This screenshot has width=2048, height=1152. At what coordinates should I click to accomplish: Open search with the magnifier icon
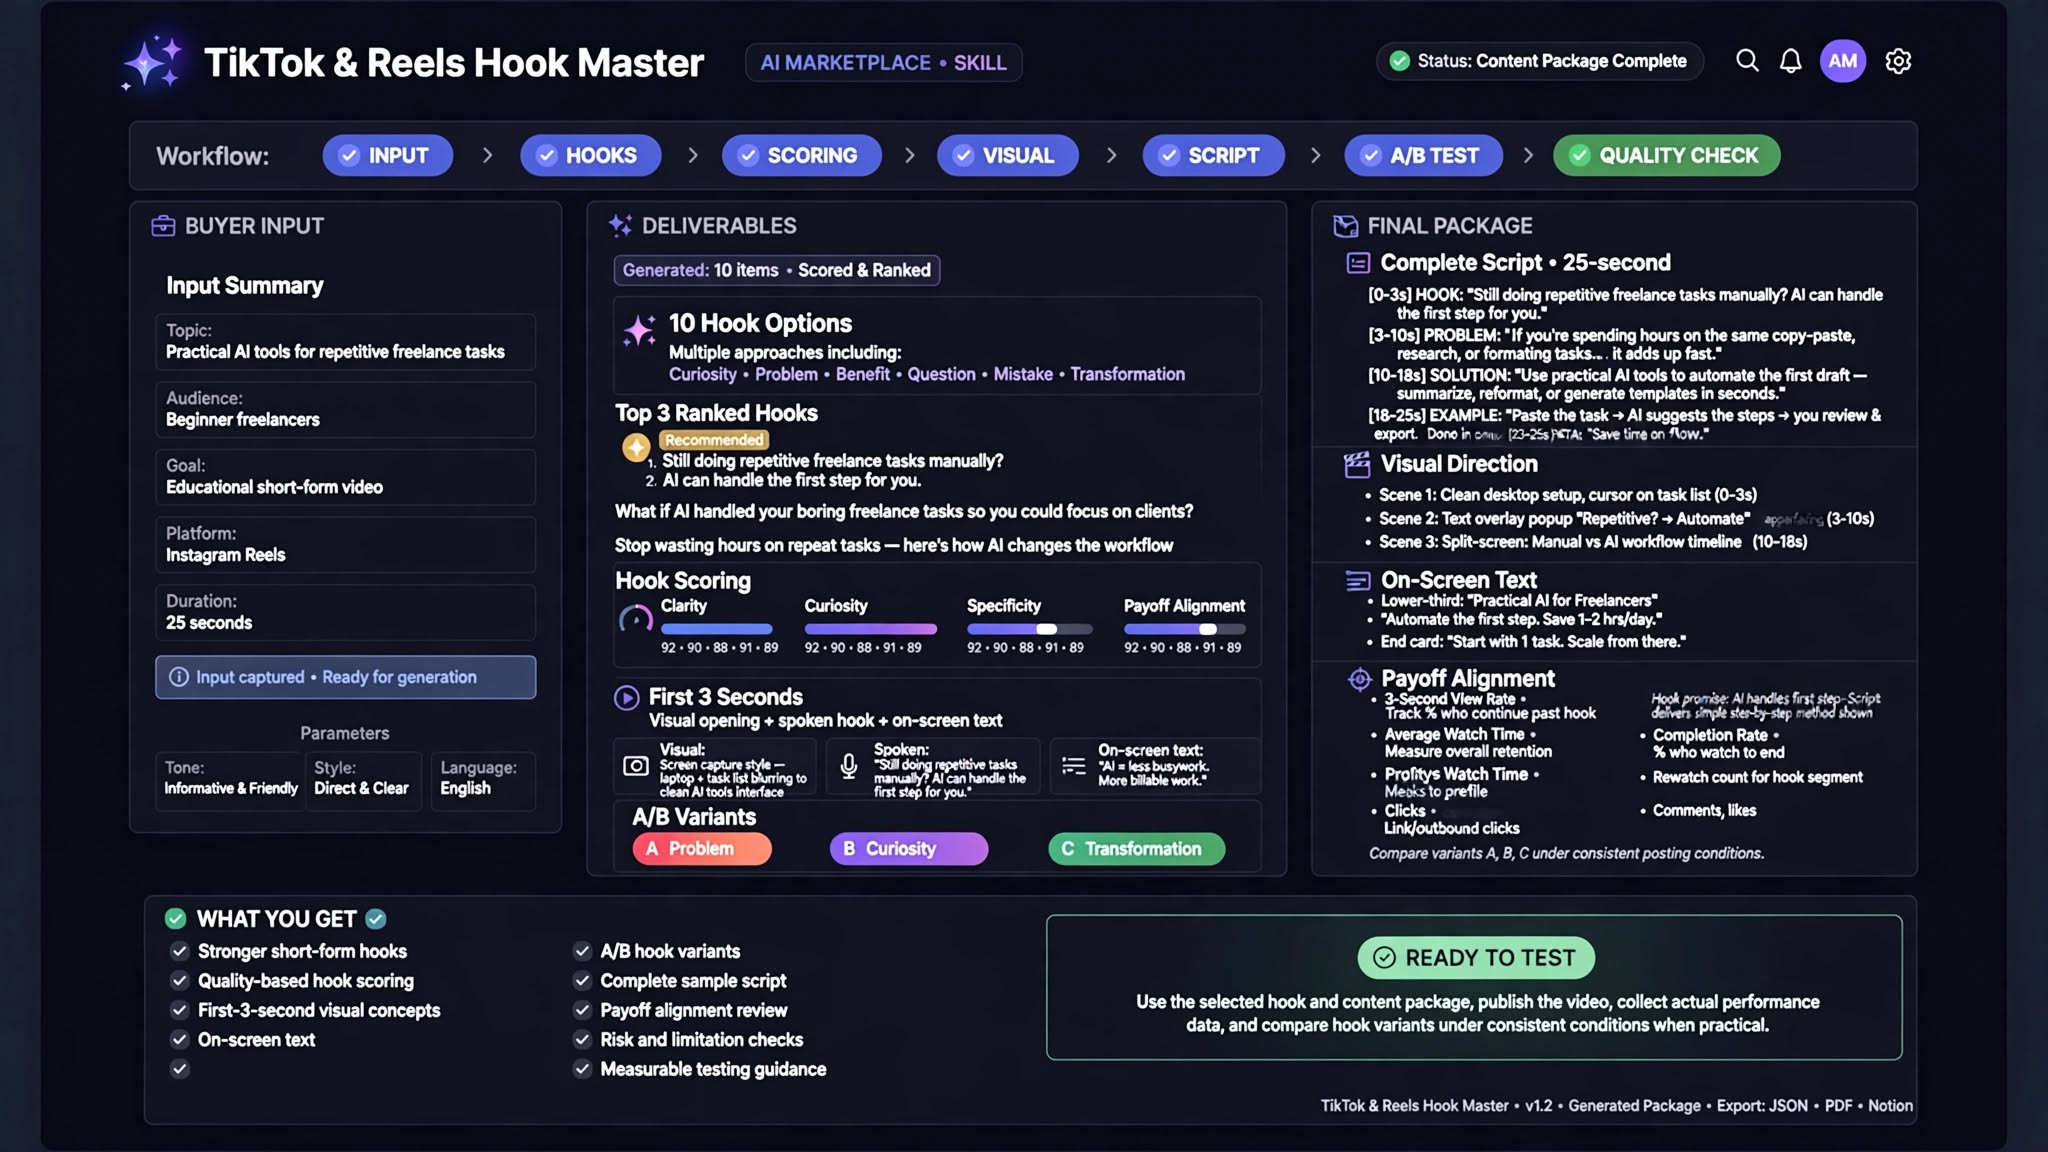1747,61
